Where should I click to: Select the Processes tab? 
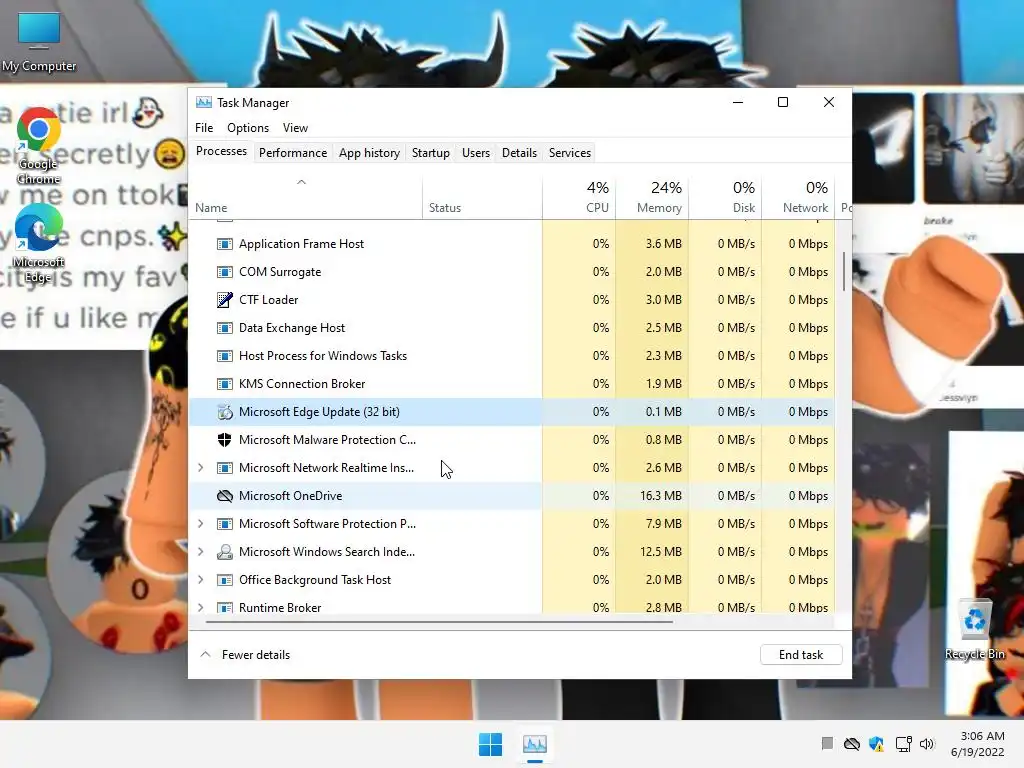click(221, 152)
